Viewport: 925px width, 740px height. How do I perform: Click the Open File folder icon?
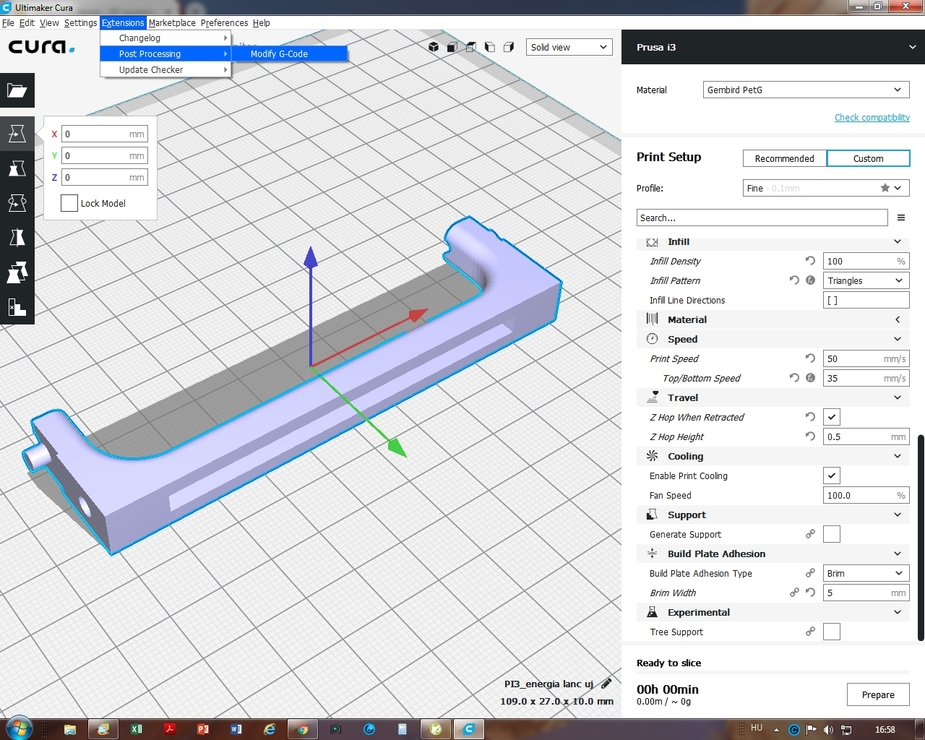17,91
